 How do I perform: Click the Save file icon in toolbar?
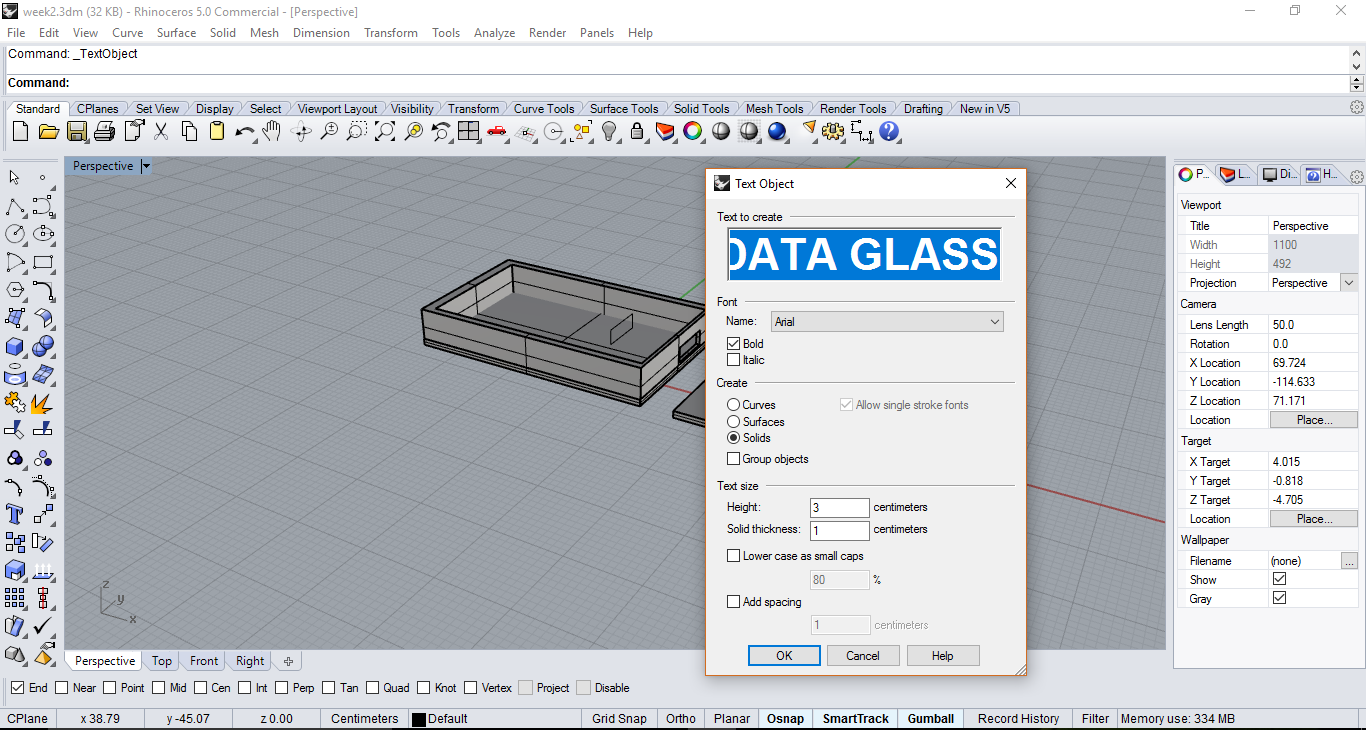[x=76, y=131]
